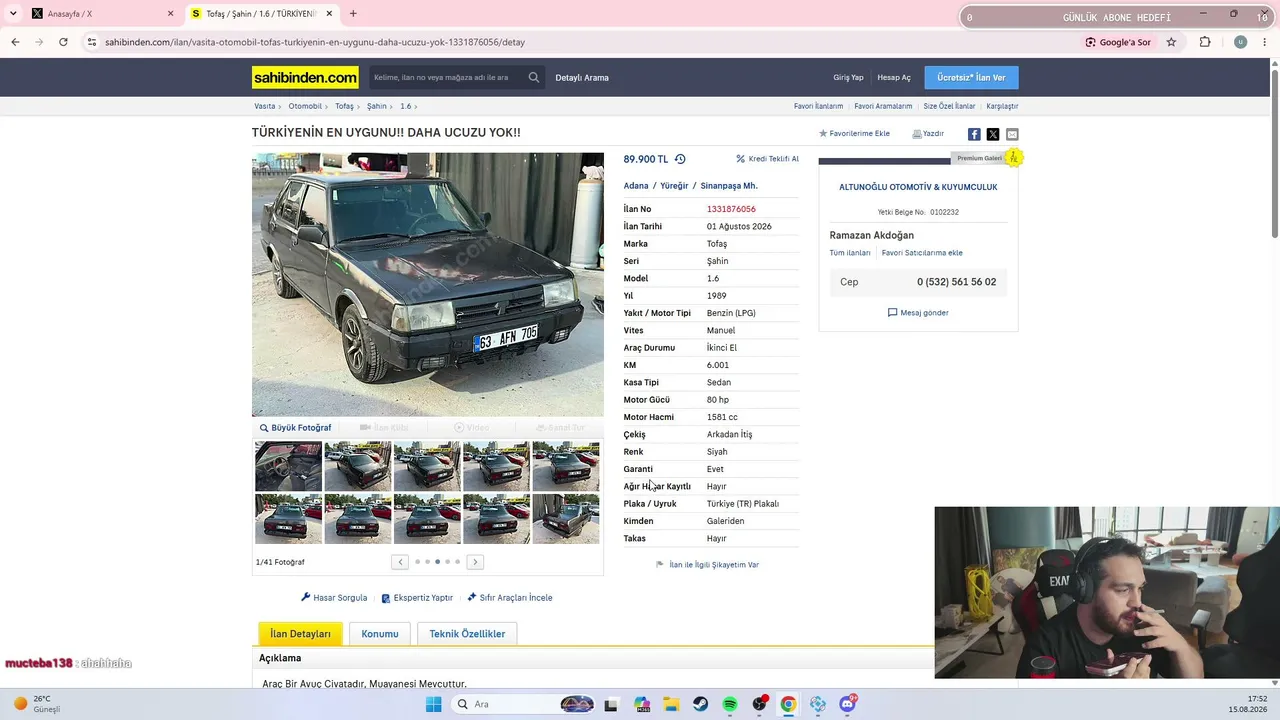Open the Tüm ilanları seller link
This screenshot has height=720, width=1280.
pos(850,253)
